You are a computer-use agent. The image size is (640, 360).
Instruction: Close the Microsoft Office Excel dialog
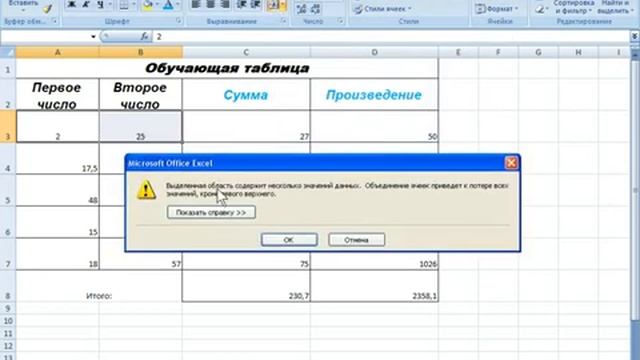coord(511,163)
